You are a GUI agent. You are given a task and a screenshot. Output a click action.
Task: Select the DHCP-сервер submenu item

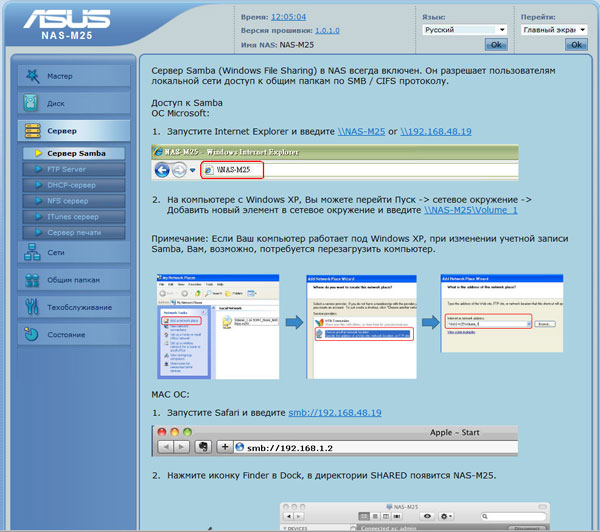74,185
